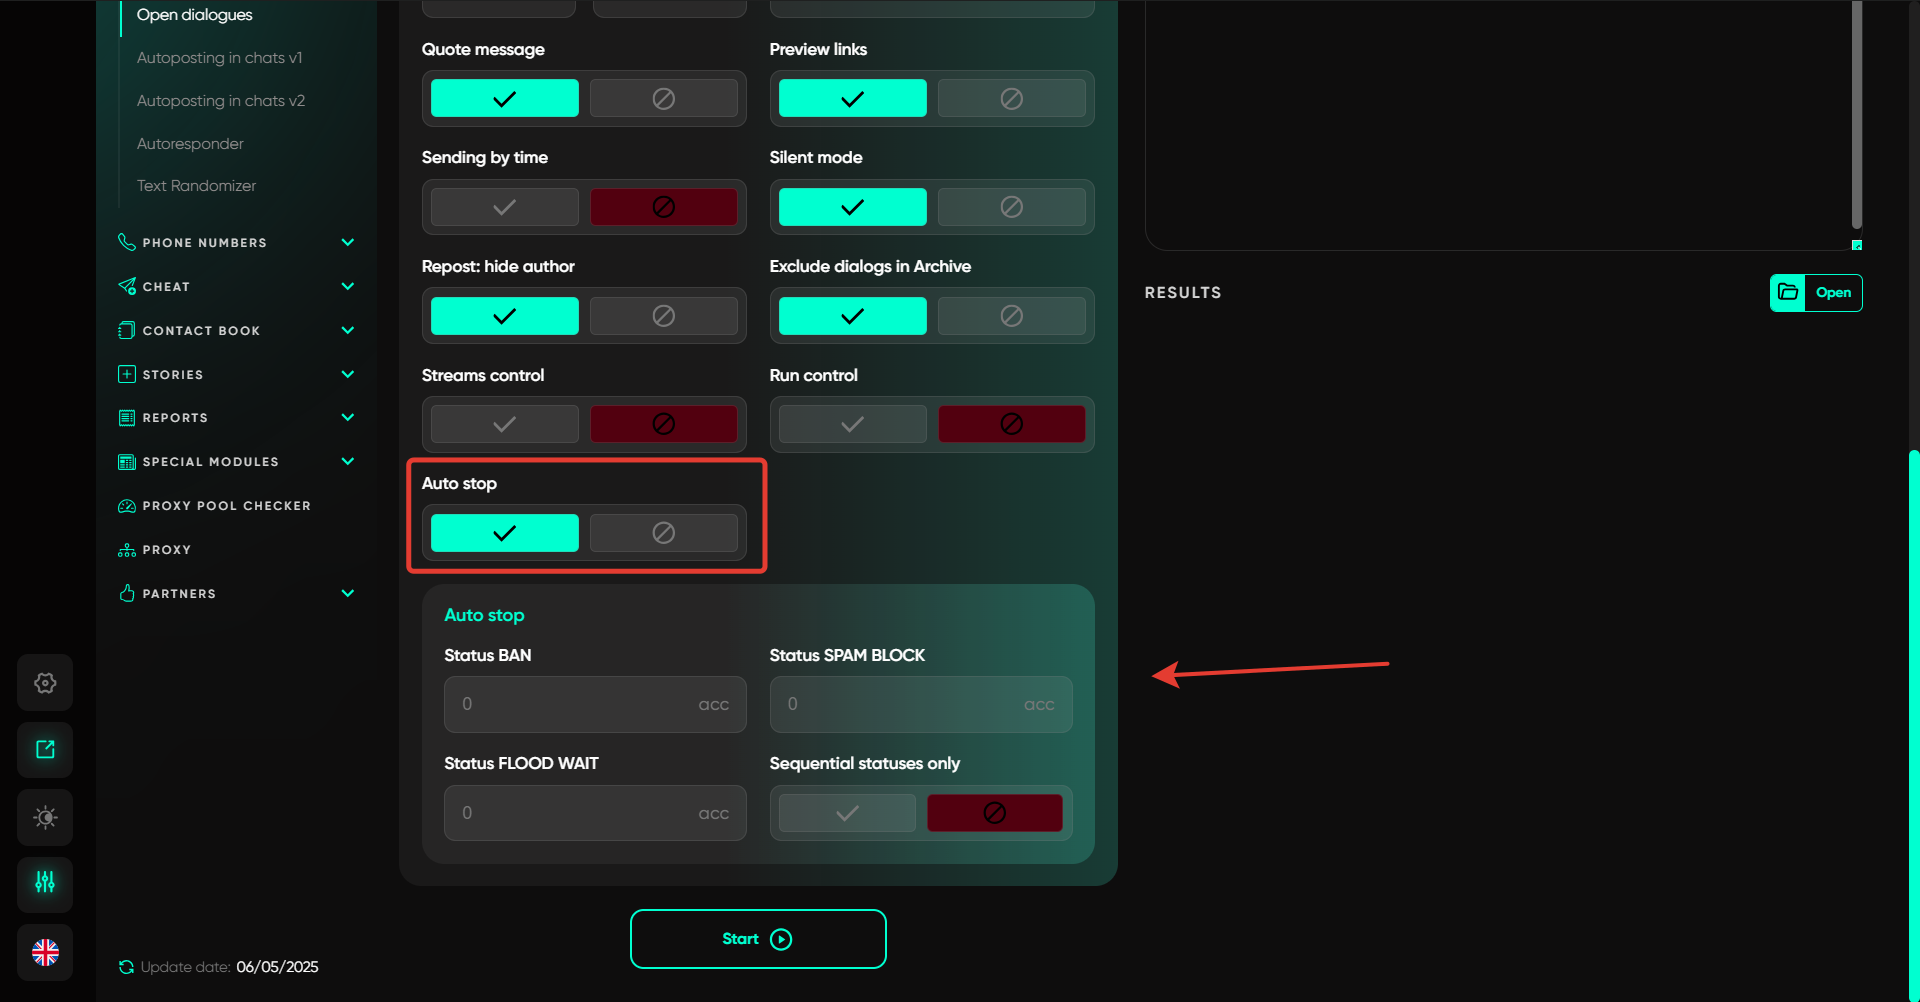Click the Proxy Pool Checker gauge icon
The height and width of the screenshot is (1002, 1920).
pyautogui.click(x=127, y=506)
